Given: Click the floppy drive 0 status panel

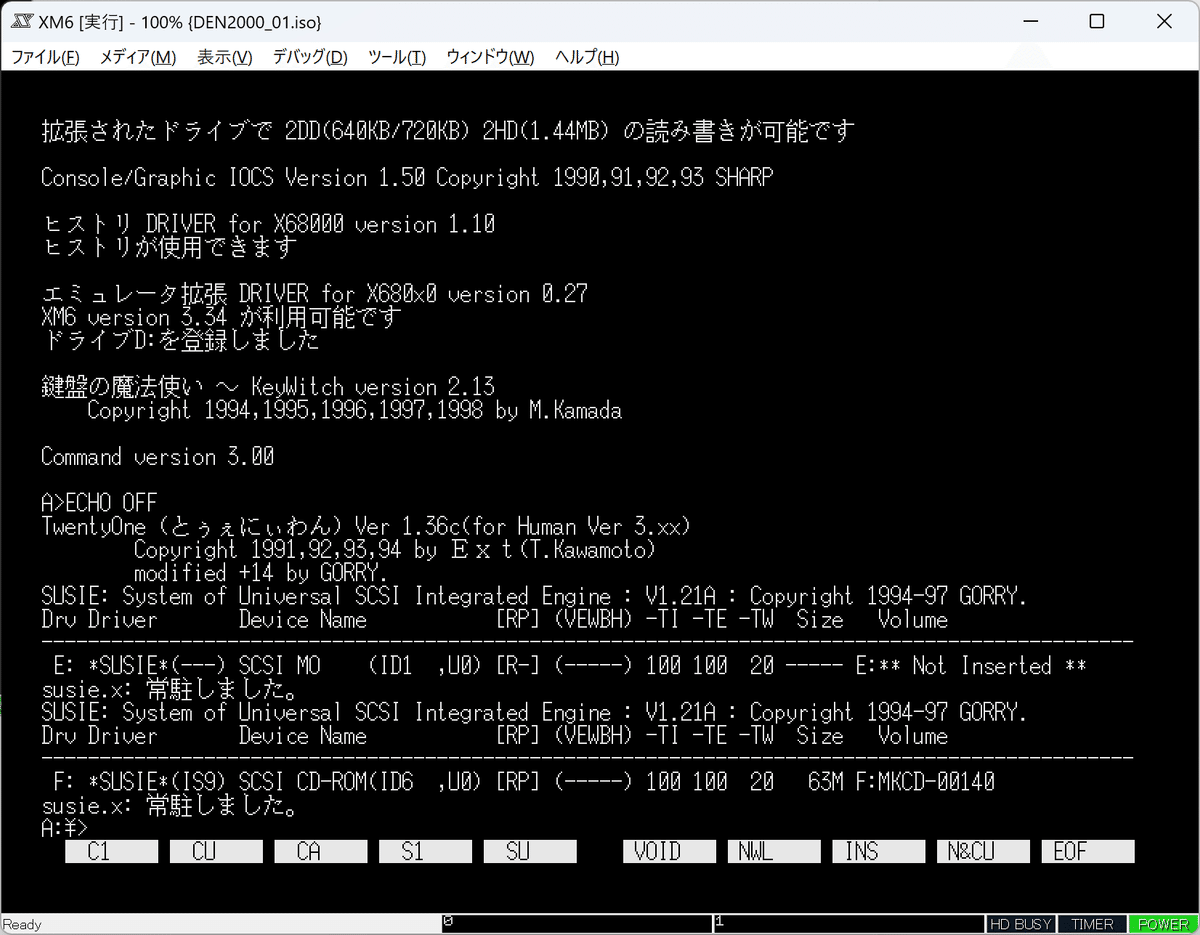Looking at the screenshot, I should (x=577, y=925).
